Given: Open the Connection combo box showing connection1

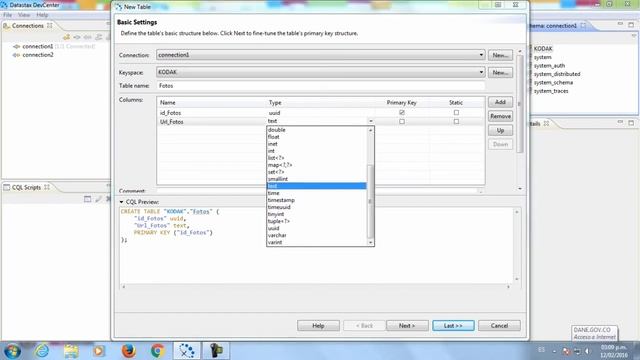Looking at the screenshot, I should [x=320, y=55].
